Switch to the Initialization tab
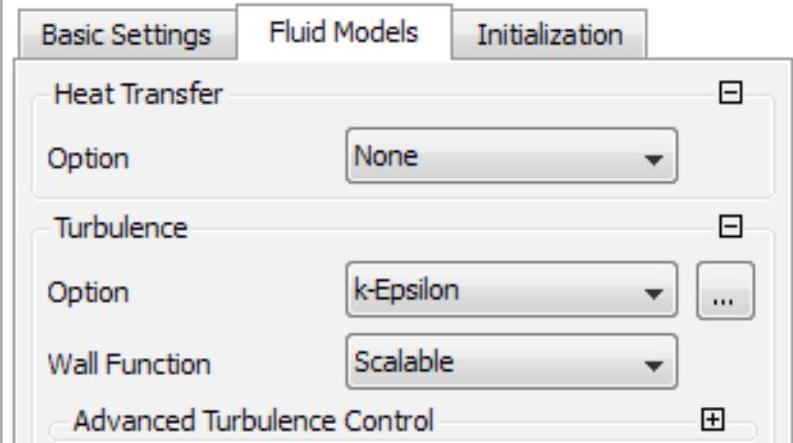 coord(550,35)
